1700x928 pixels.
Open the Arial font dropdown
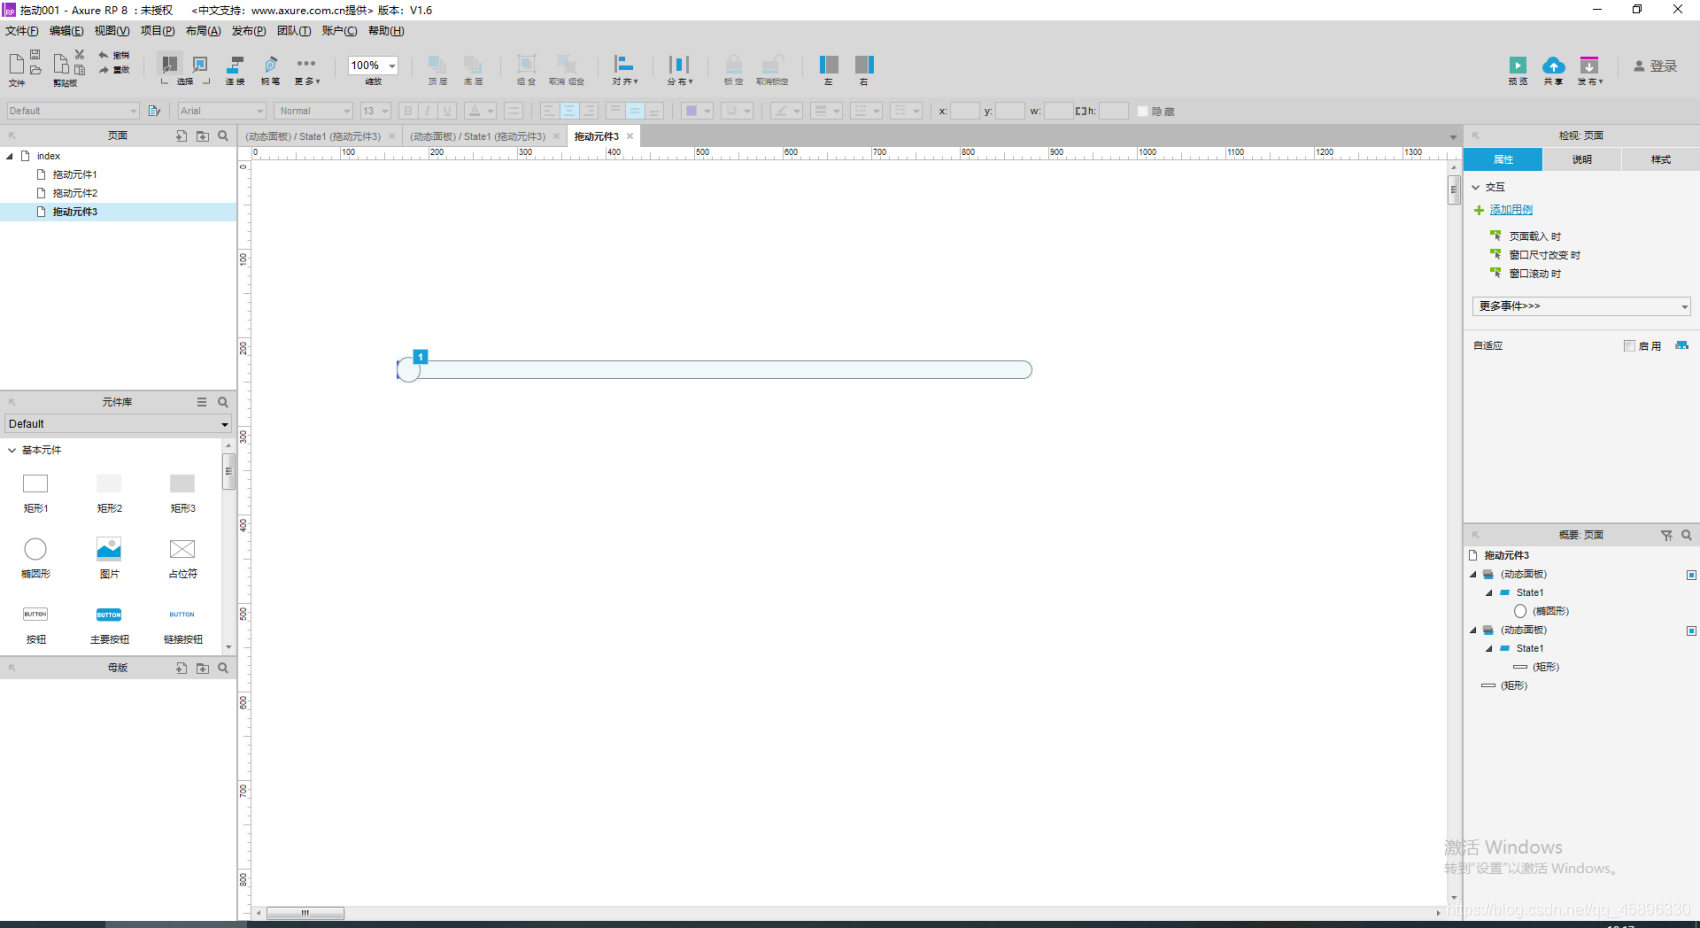coord(221,111)
